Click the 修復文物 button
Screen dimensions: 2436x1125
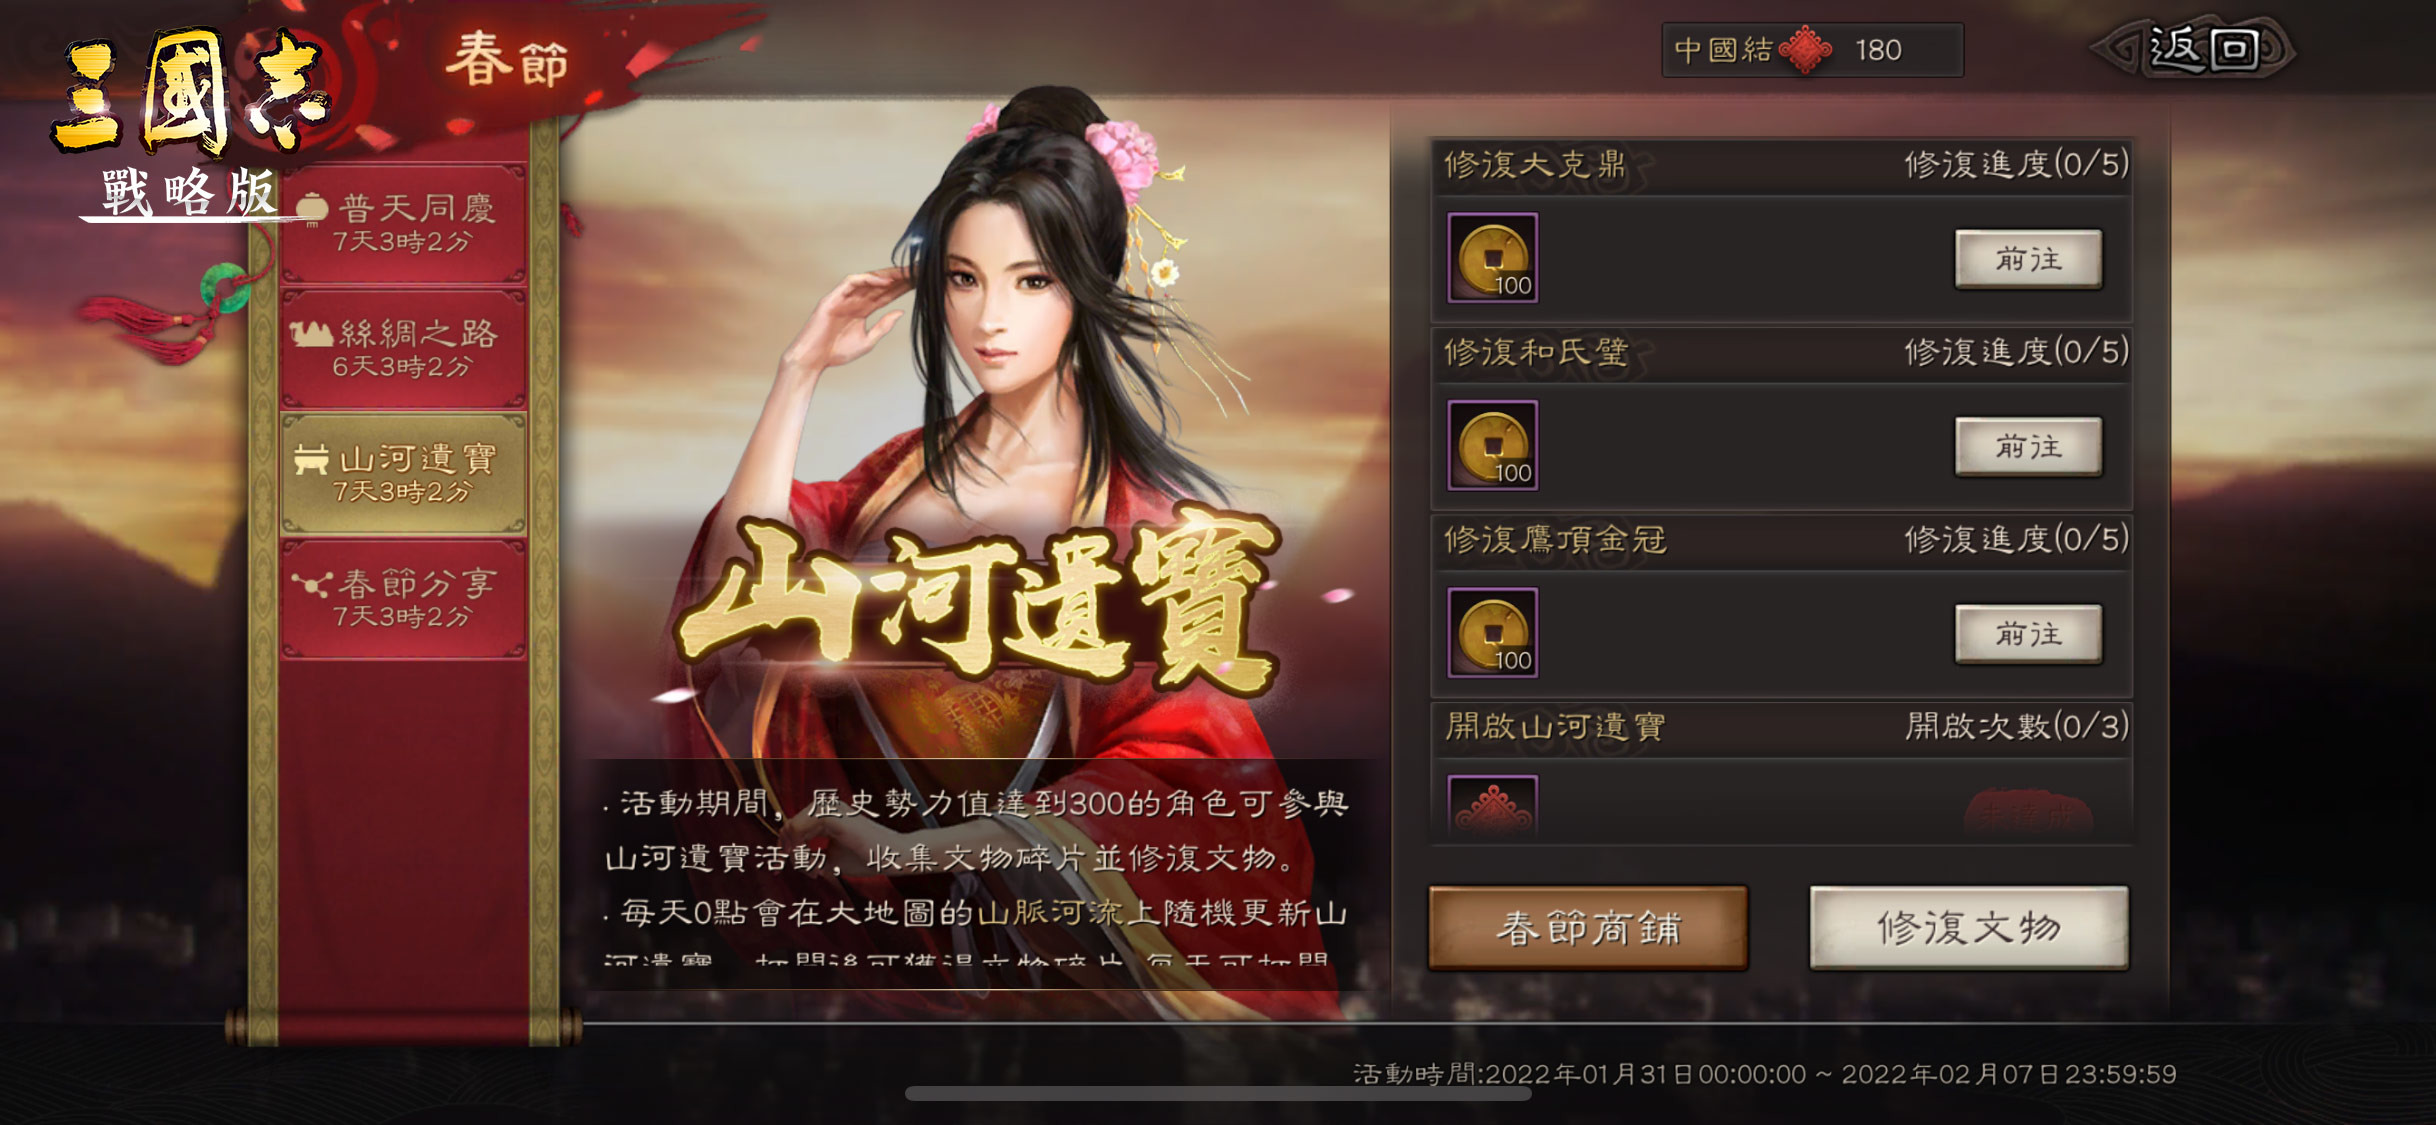tap(1969, 928)
